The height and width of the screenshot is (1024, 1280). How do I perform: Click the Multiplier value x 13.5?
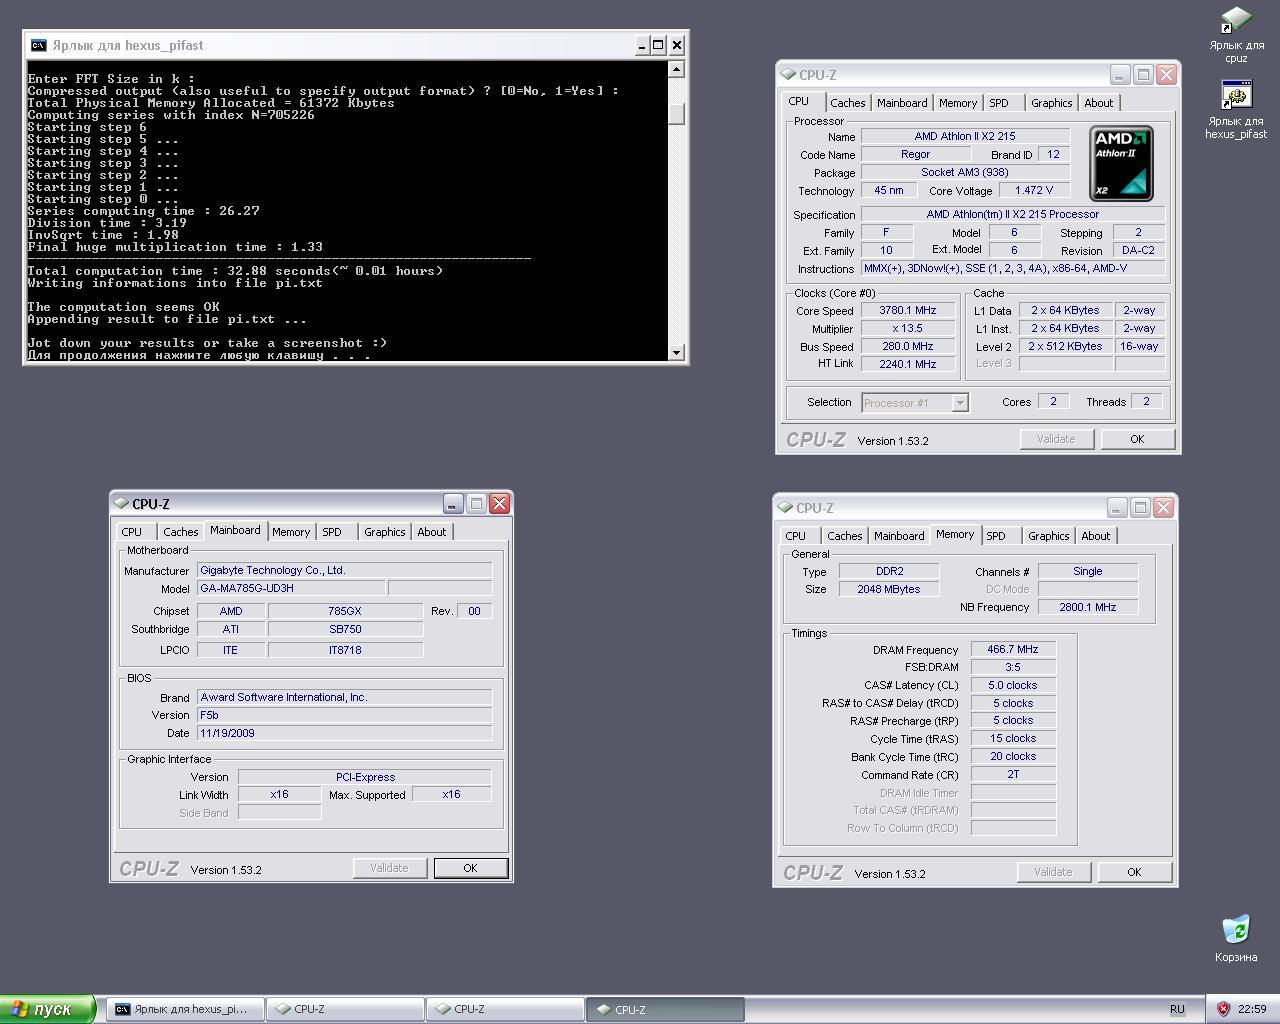[x=907, y=328]
